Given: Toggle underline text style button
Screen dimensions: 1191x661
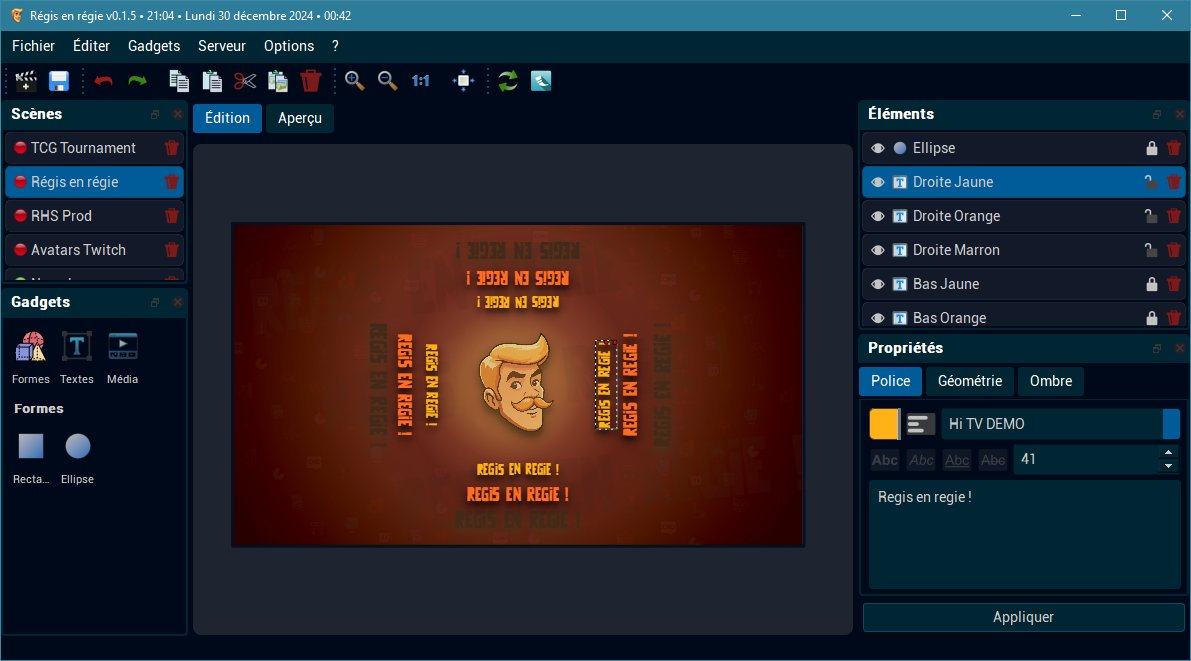Looking at the screenshot, I should pyautogui.click(x=957, y=460).
